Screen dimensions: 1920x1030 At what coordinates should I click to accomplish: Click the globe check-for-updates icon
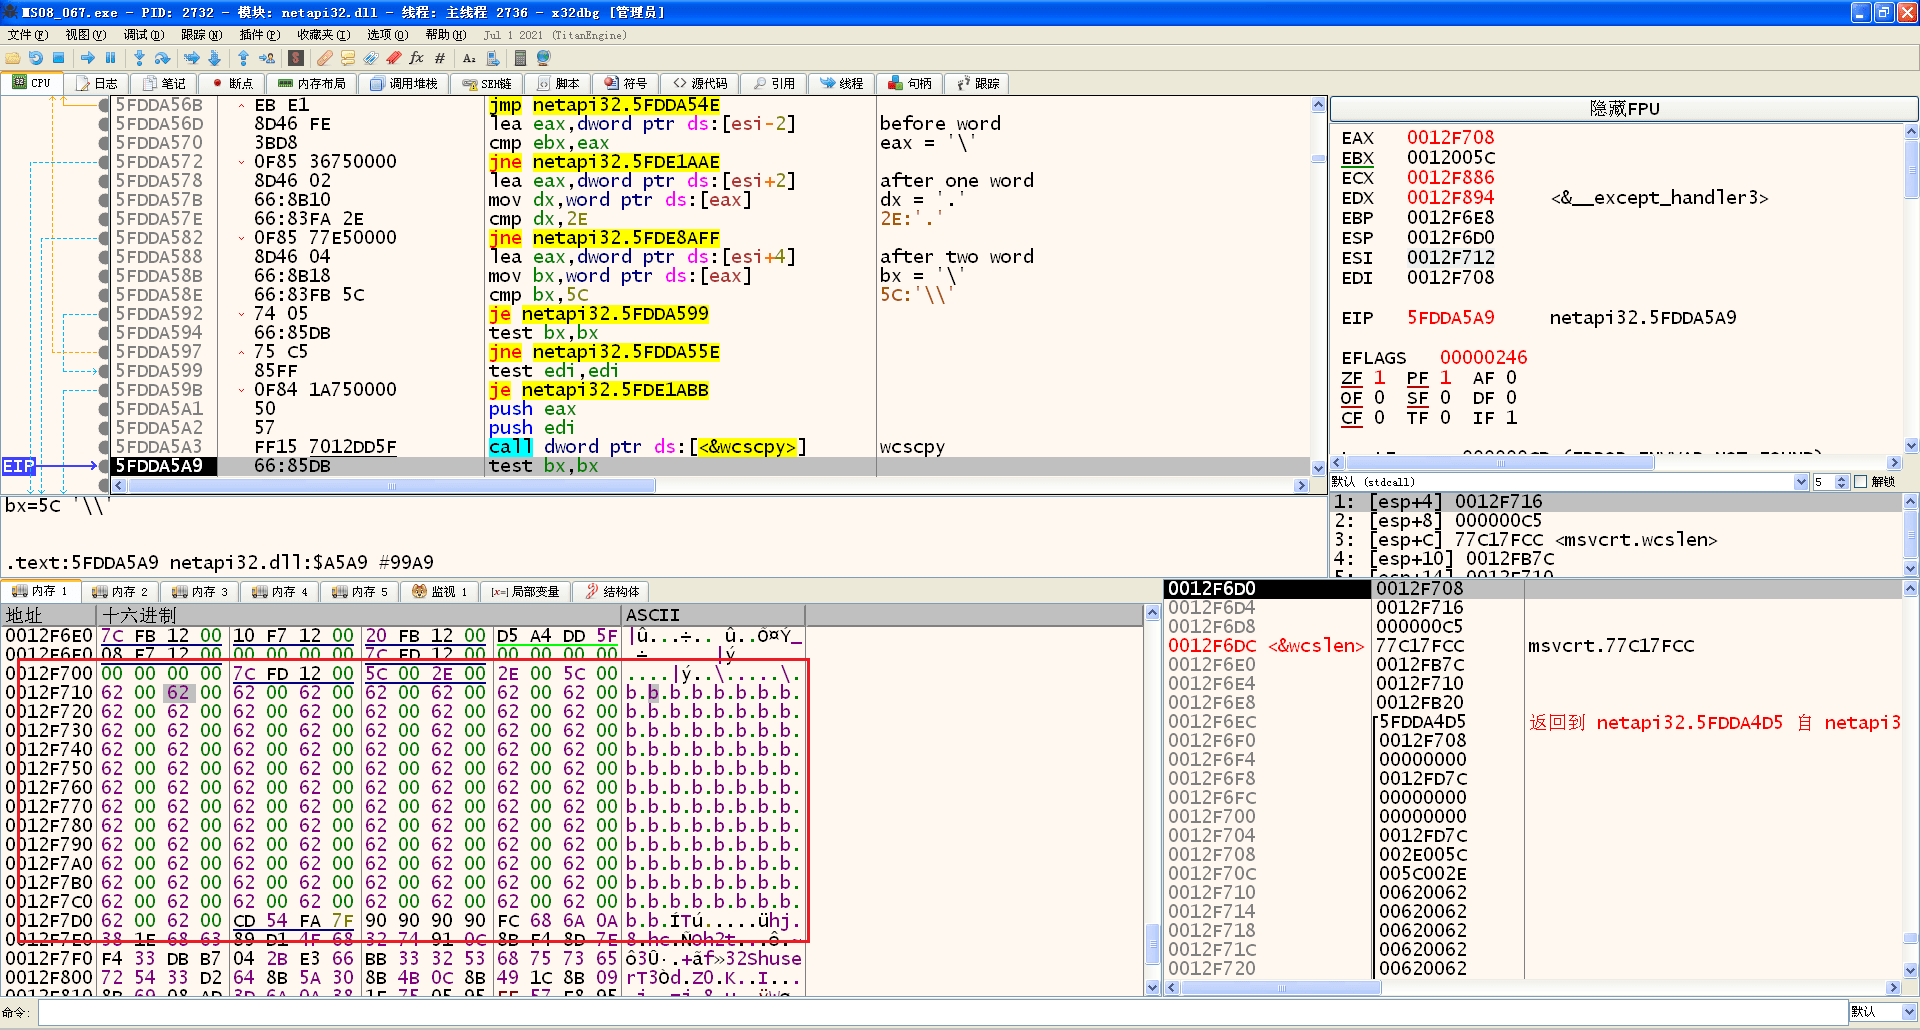tap(543, 58)
